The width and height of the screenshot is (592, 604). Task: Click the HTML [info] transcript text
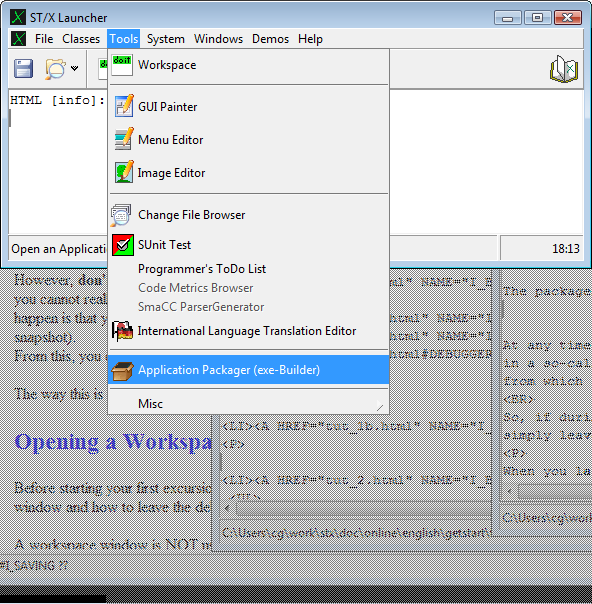[57, 101]
